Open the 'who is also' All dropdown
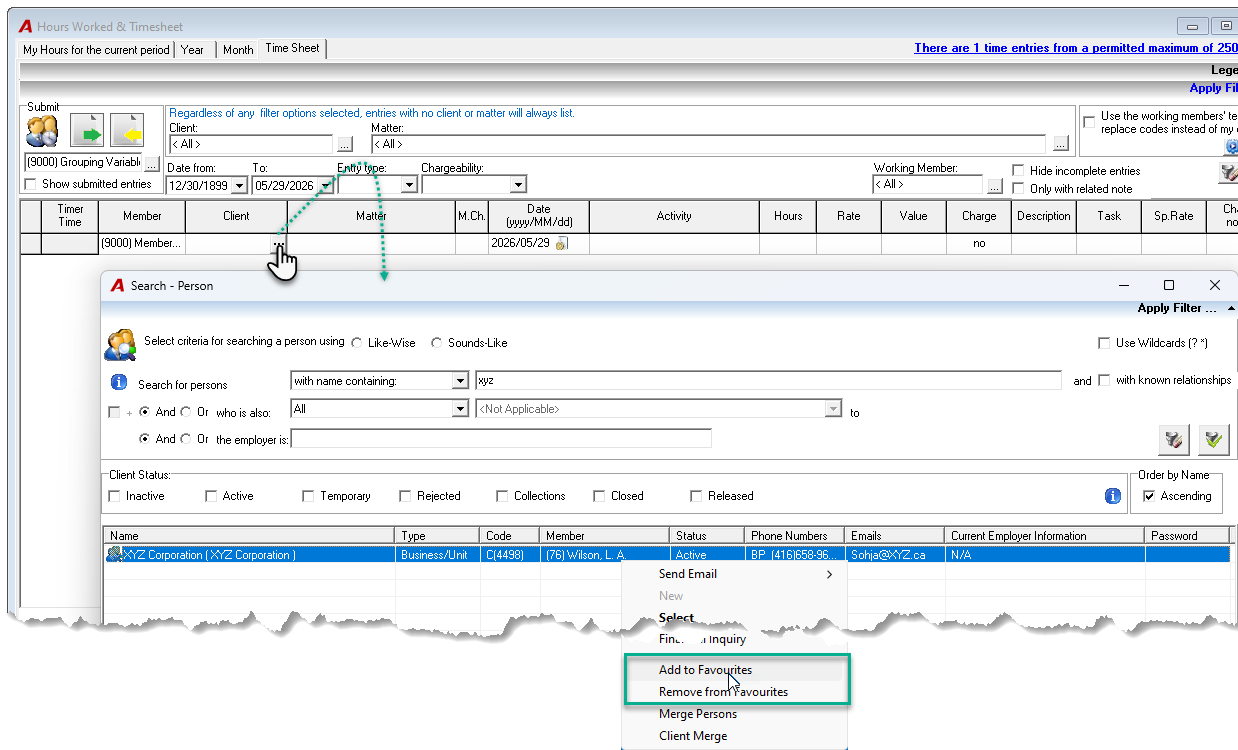1238x750 pixels. point(460,409)
